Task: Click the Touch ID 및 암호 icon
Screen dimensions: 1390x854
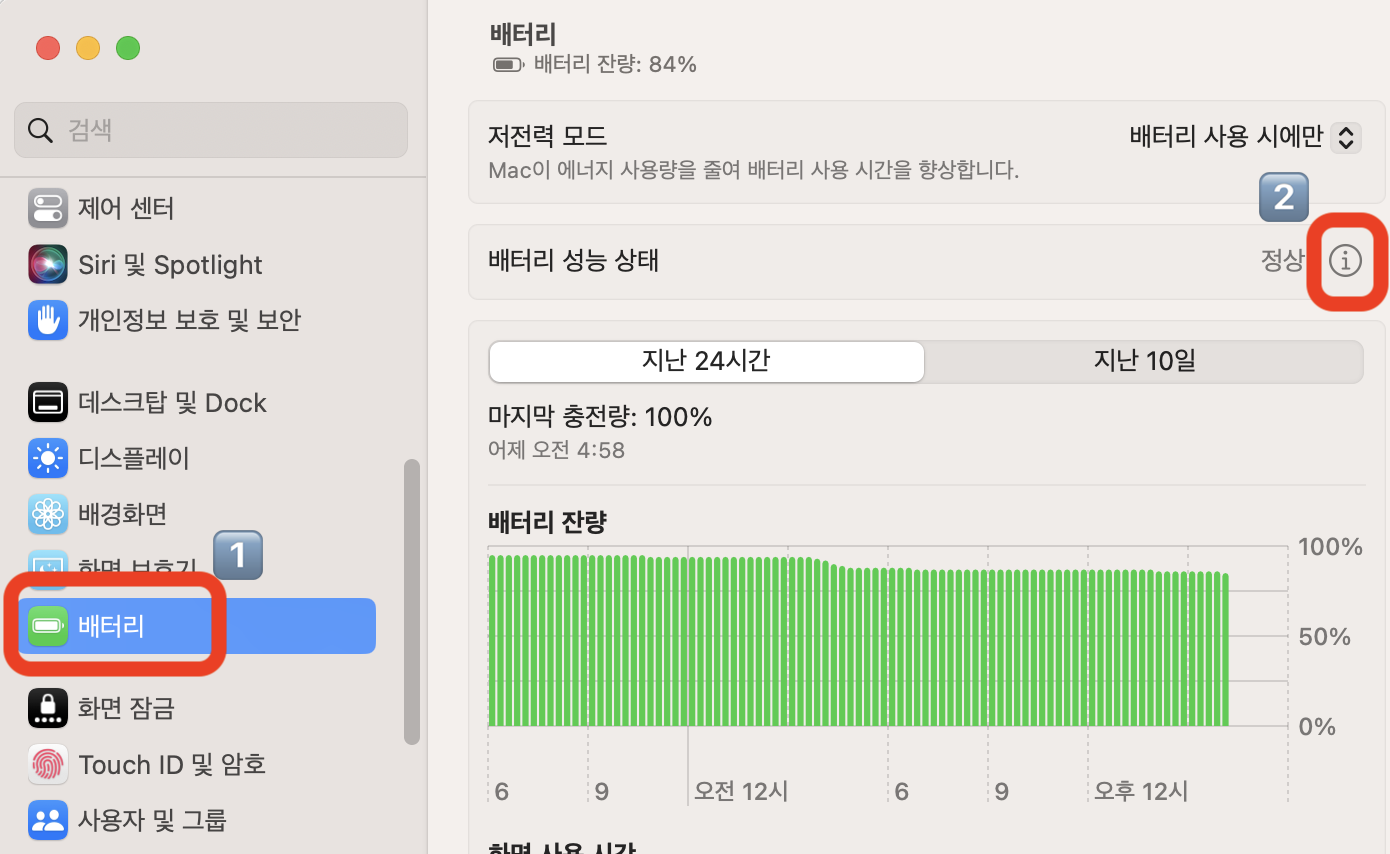Action: pyautogui.click(x=47, y=764)
